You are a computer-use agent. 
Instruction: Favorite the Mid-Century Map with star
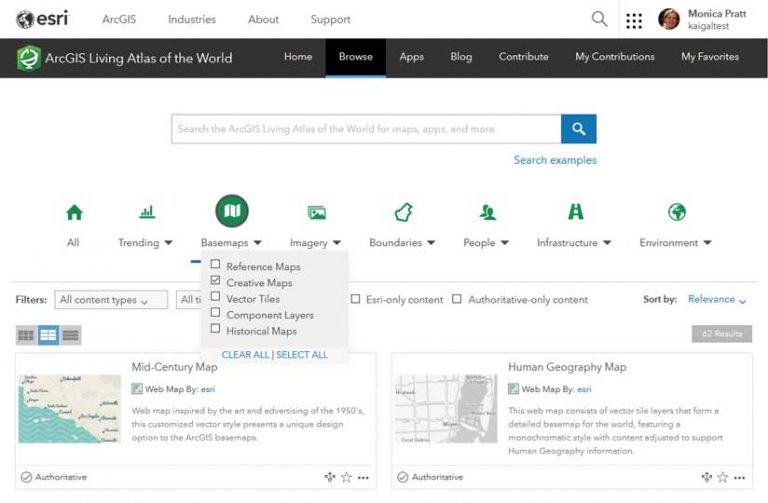click(x=346, y=478)
